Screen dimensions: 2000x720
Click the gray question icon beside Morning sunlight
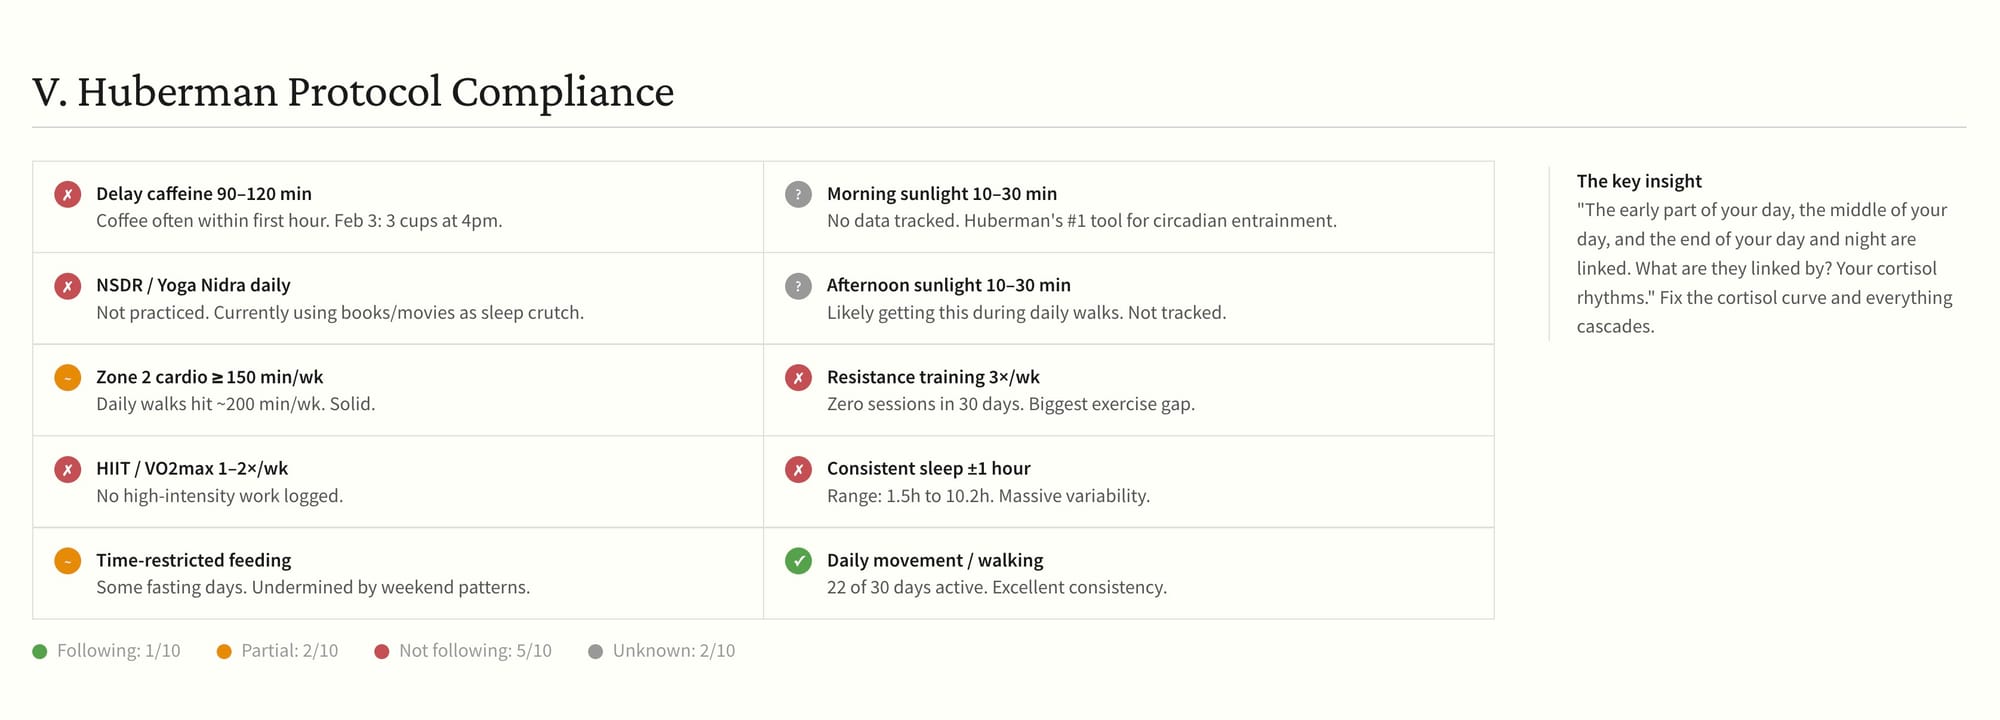[798, 194]
